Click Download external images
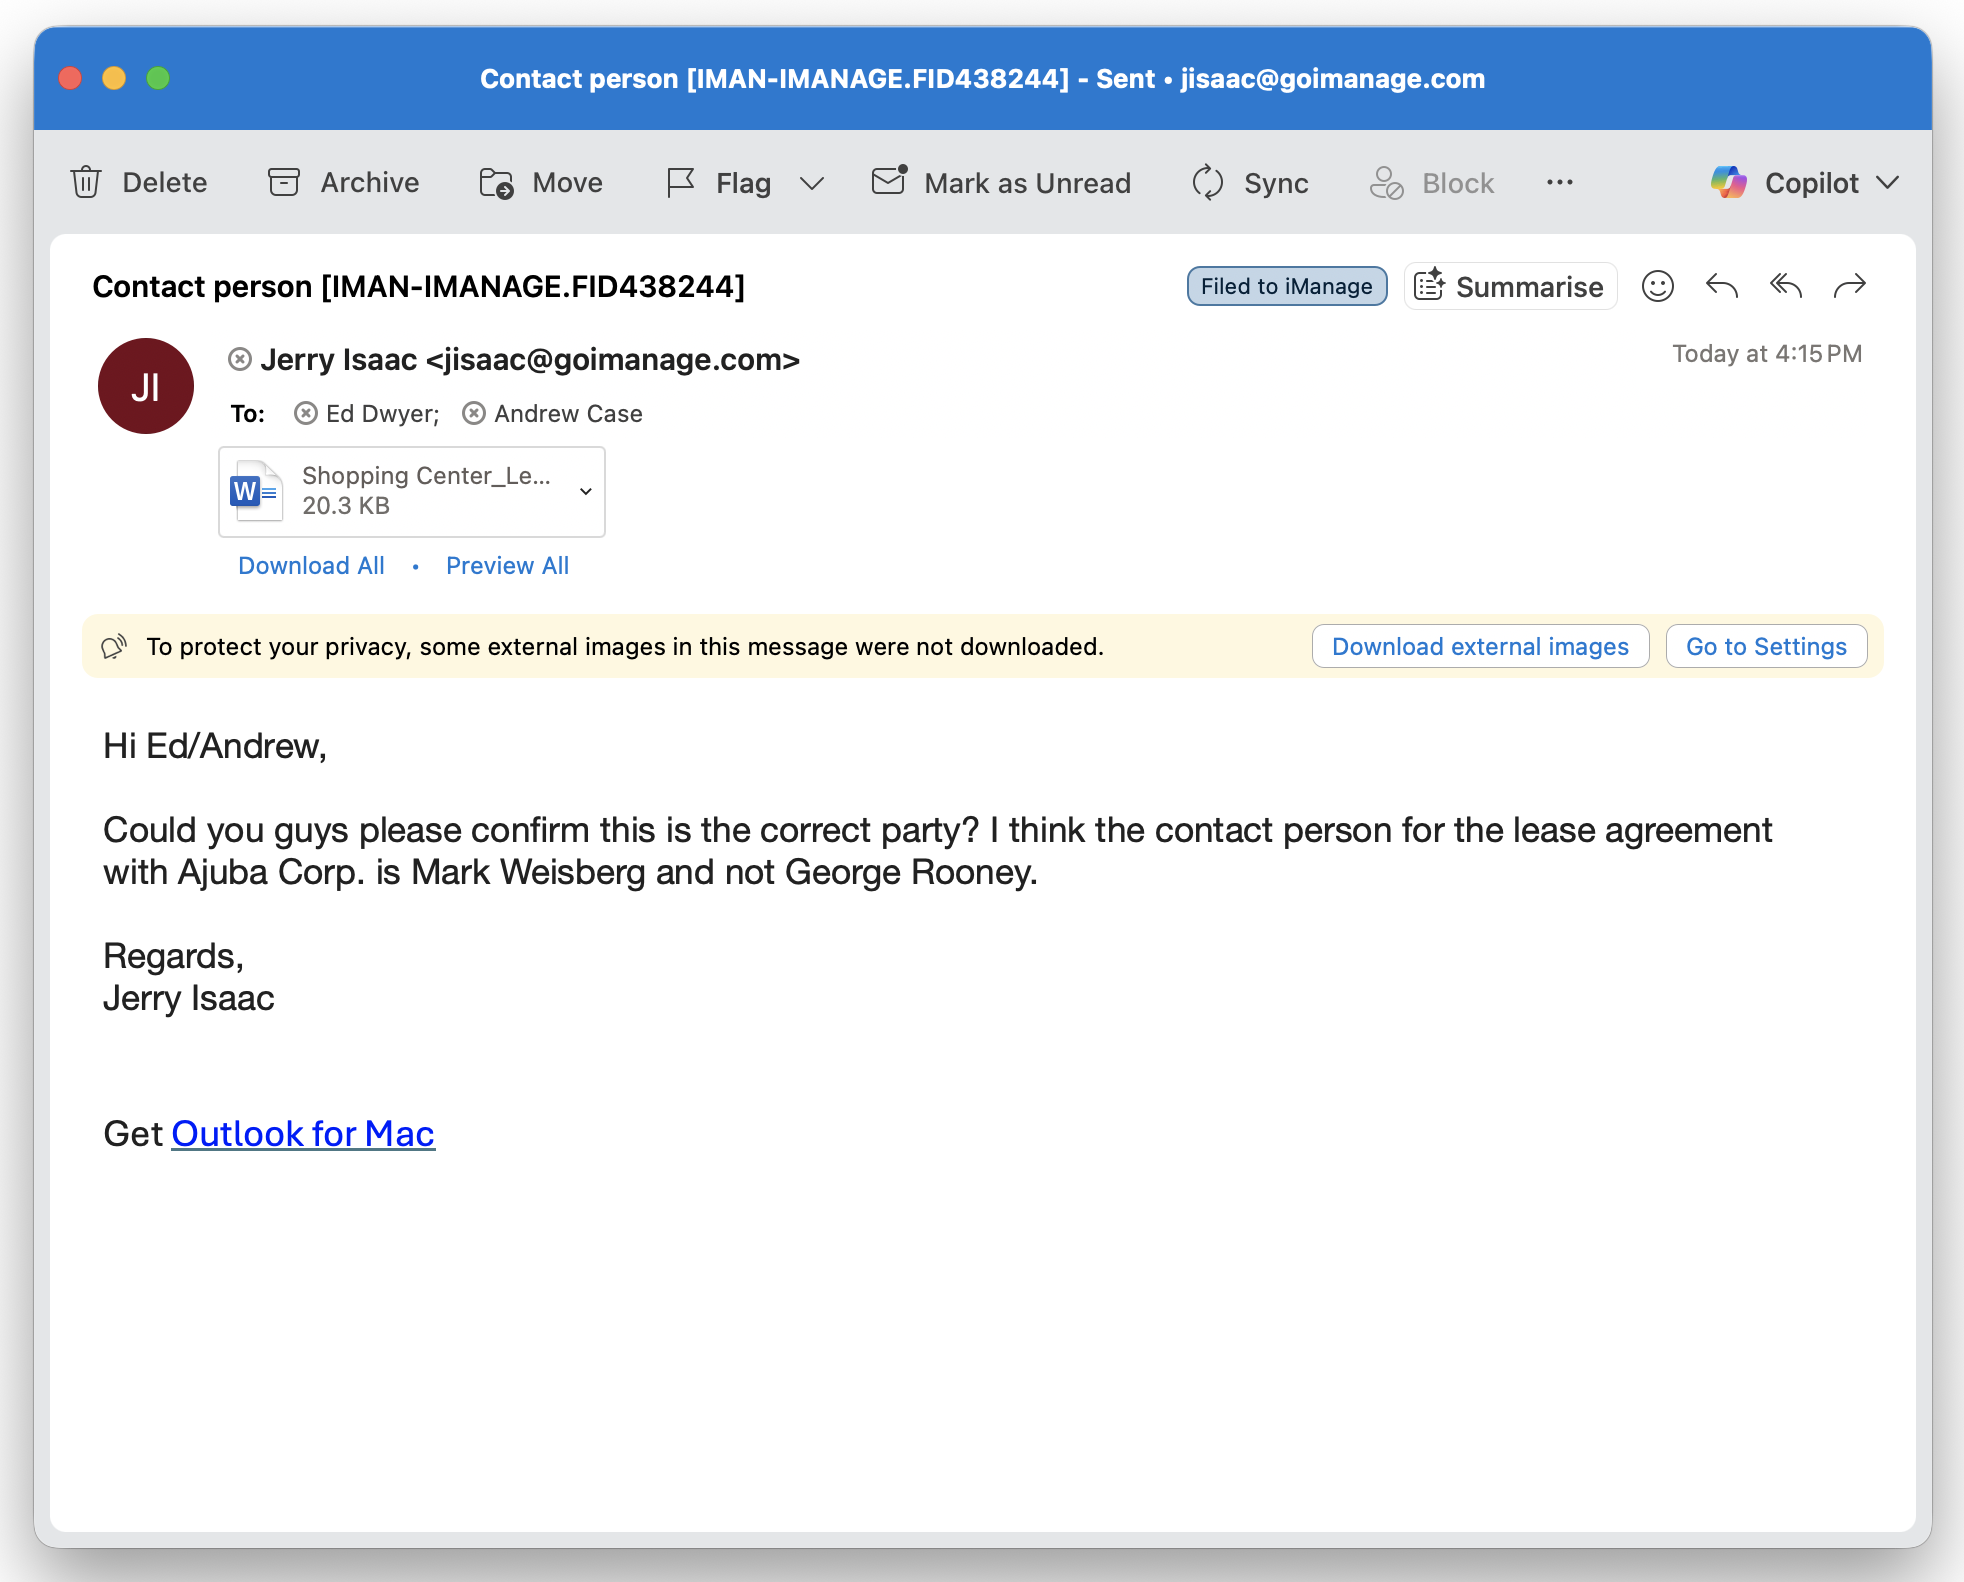Screen dimensions: 1964x1582 (x=1480, y=647)
